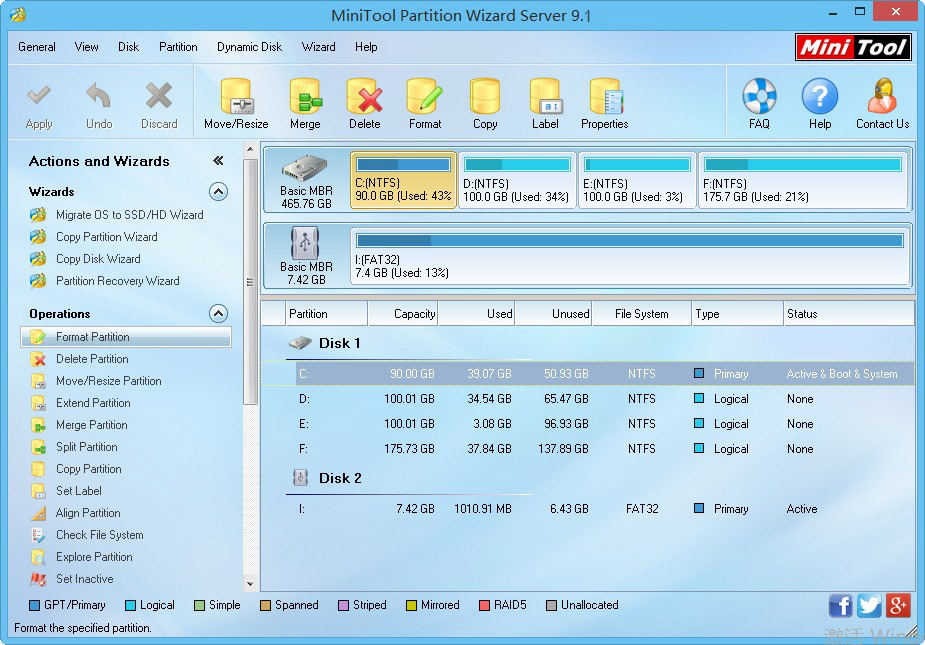This screenshot has height=645, width=925.
Task: Collapse the Operations section
Action: [x=218, y=313]
